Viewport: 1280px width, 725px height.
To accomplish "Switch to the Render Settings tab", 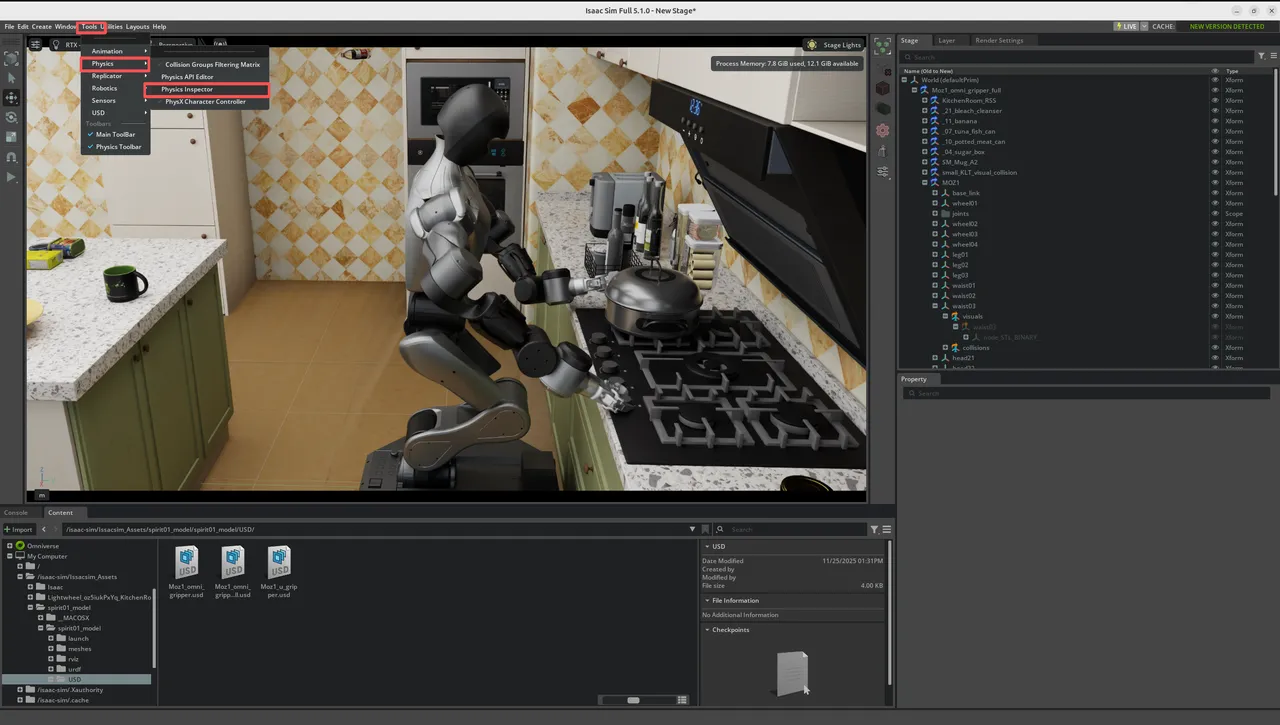I will [x=998, y=41].
